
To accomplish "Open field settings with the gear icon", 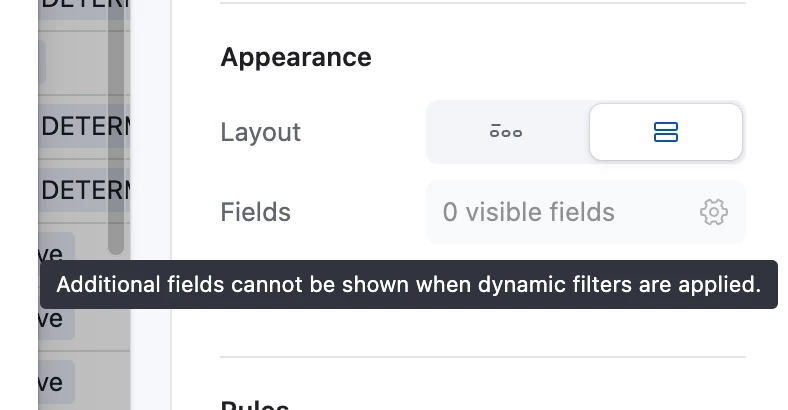I will pos(714,212).
